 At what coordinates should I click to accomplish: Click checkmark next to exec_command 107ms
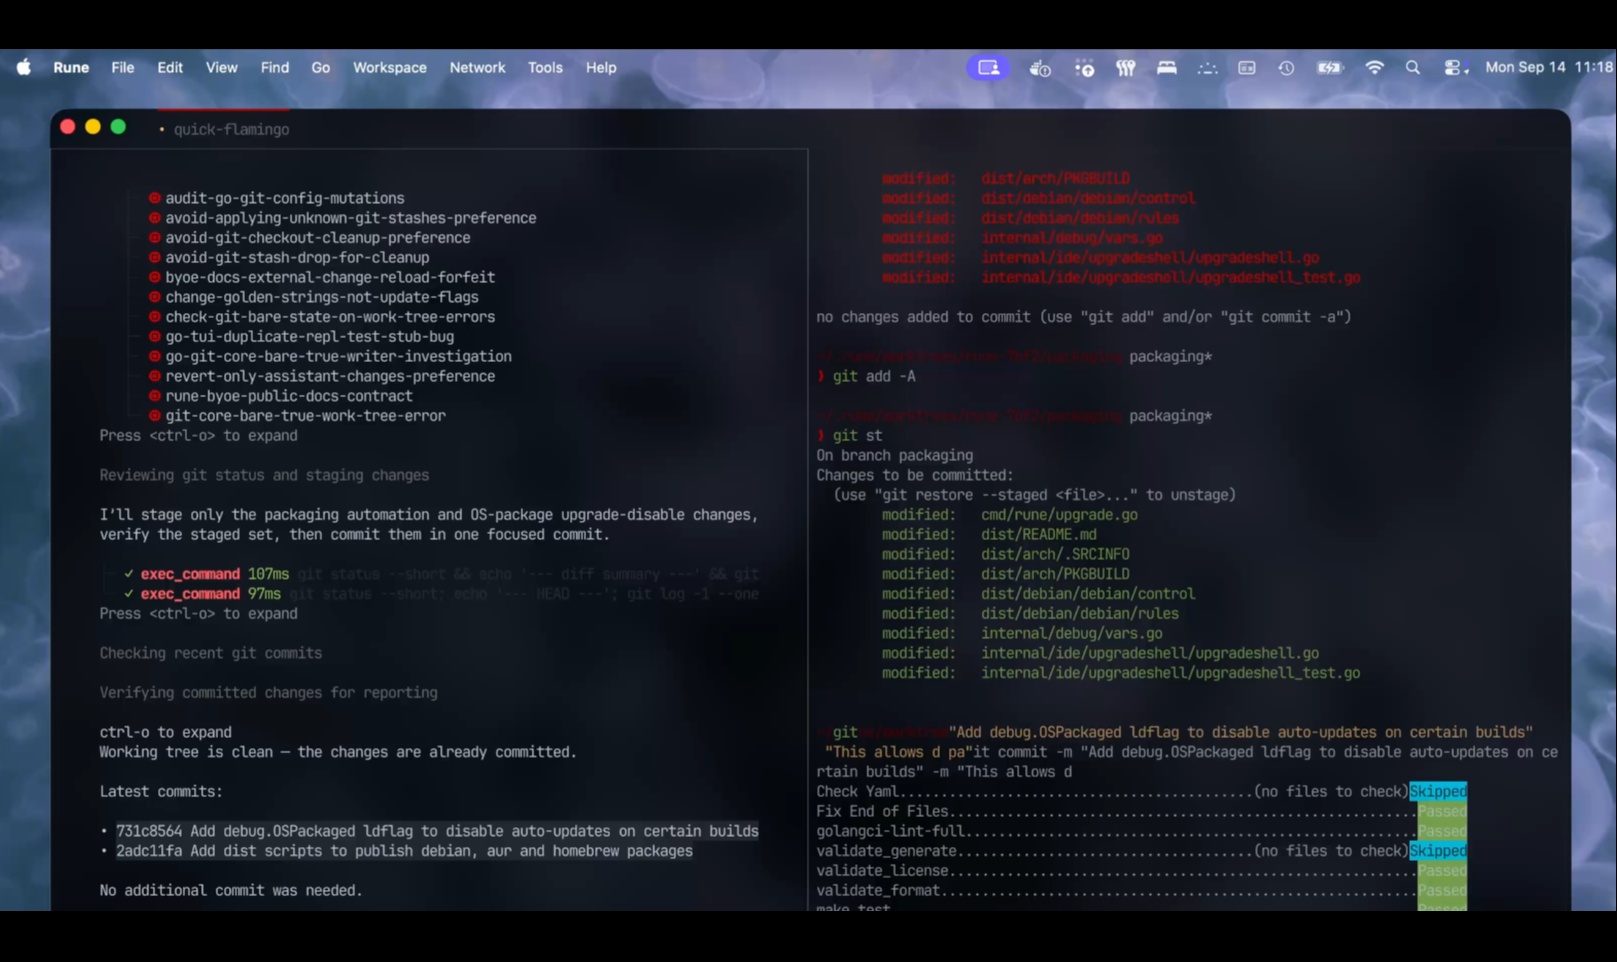129,574
